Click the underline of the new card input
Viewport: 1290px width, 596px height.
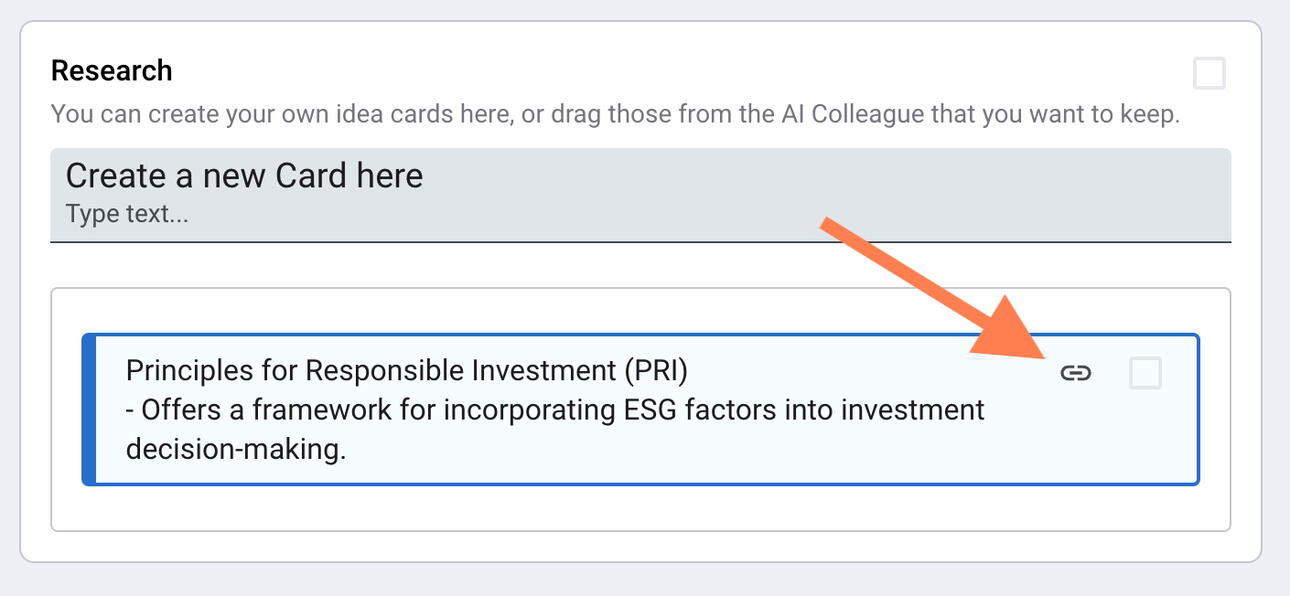click(x=640, y=241)
